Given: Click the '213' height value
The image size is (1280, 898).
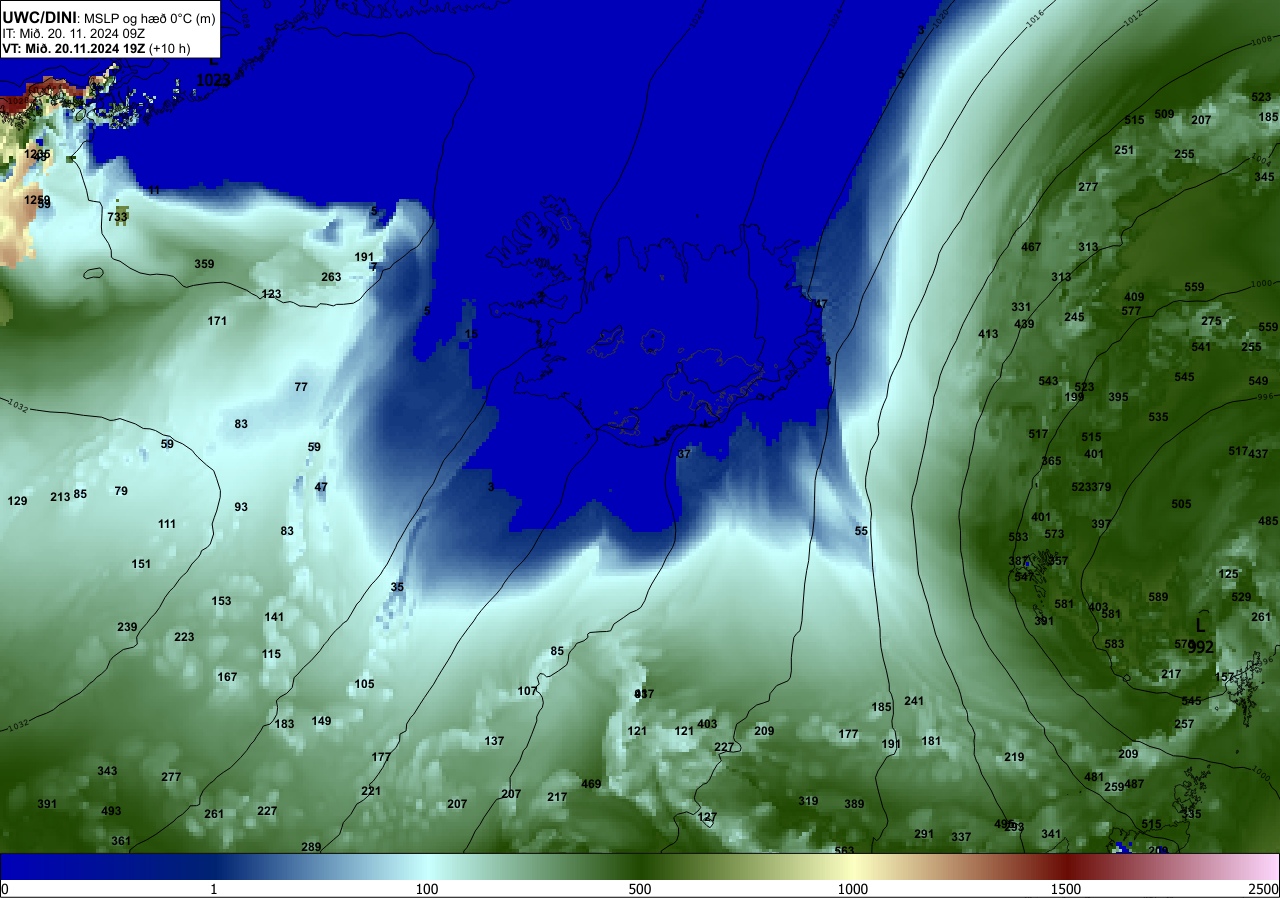Looking at the screenshot, I should (x=60, y=497).
